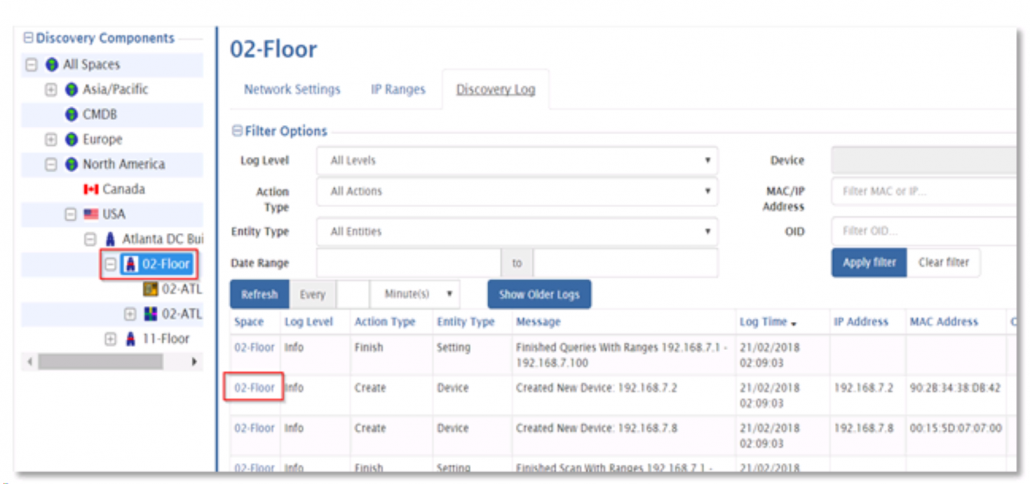Viewport: 1030px width, 484px height.
Task: Switch to the IP Ranges tab
Action: click(398, 89)
